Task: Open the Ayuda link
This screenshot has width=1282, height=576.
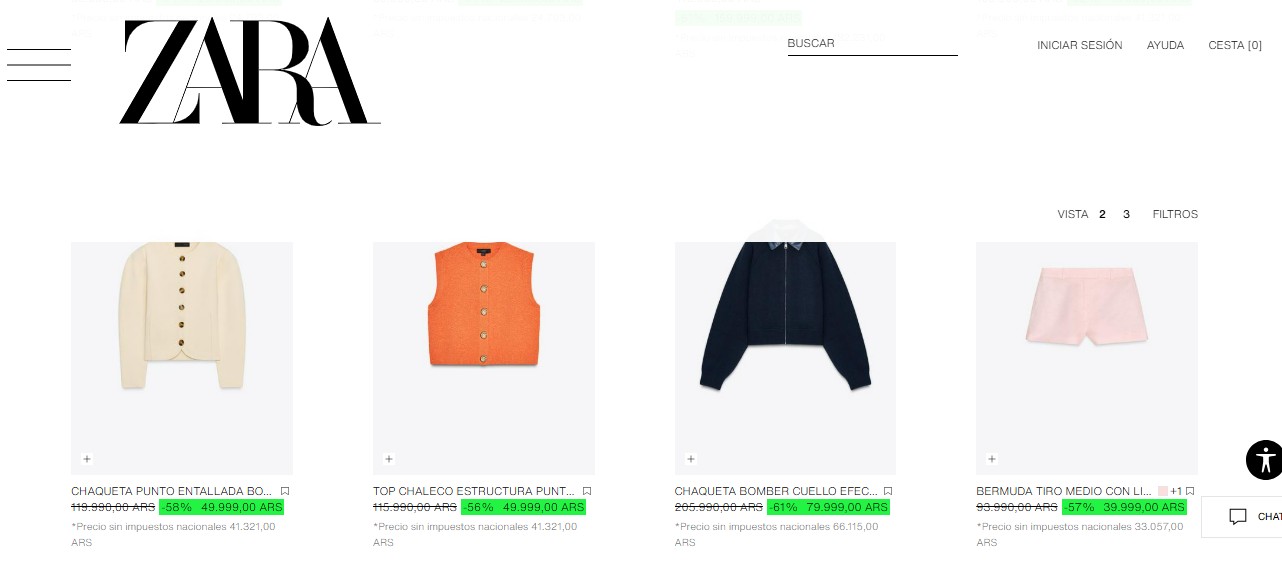Action: click(x=1165, y=45)
